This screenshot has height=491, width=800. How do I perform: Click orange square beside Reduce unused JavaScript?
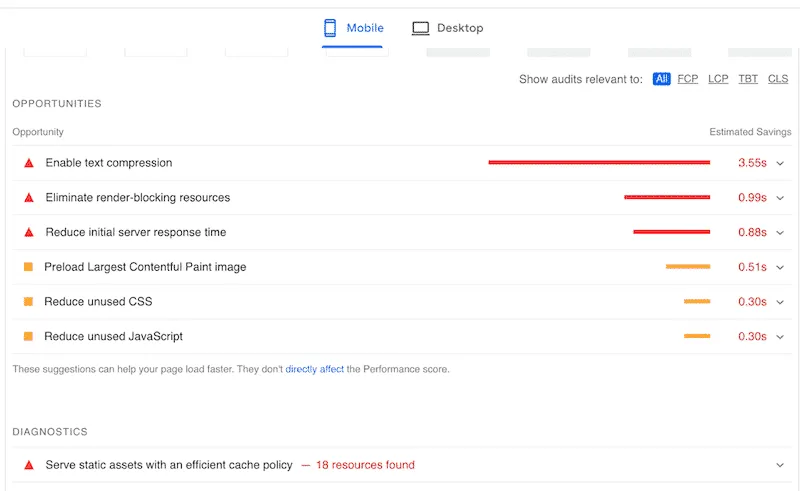[29, 337]
